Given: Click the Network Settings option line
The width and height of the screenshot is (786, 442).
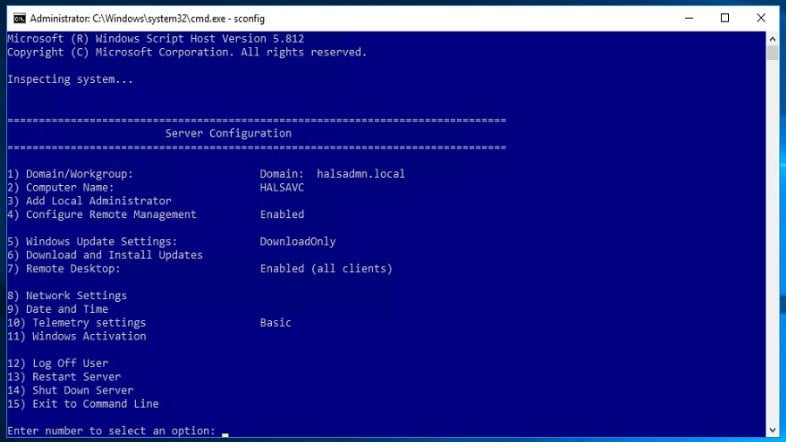Looking at the screenshot, I should click(67, 296).
